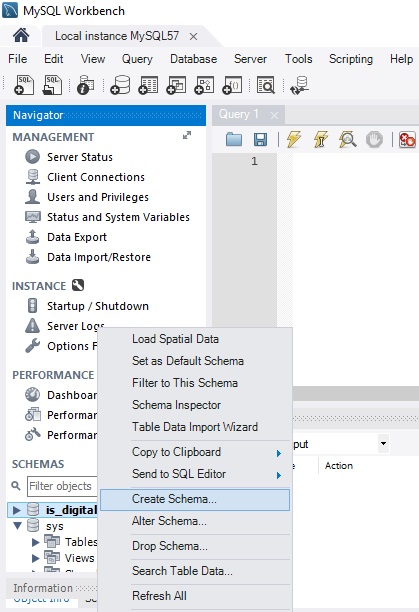The image size is (419, 612).
Task: Open the object inspector info icon
Action: [85, 85]
